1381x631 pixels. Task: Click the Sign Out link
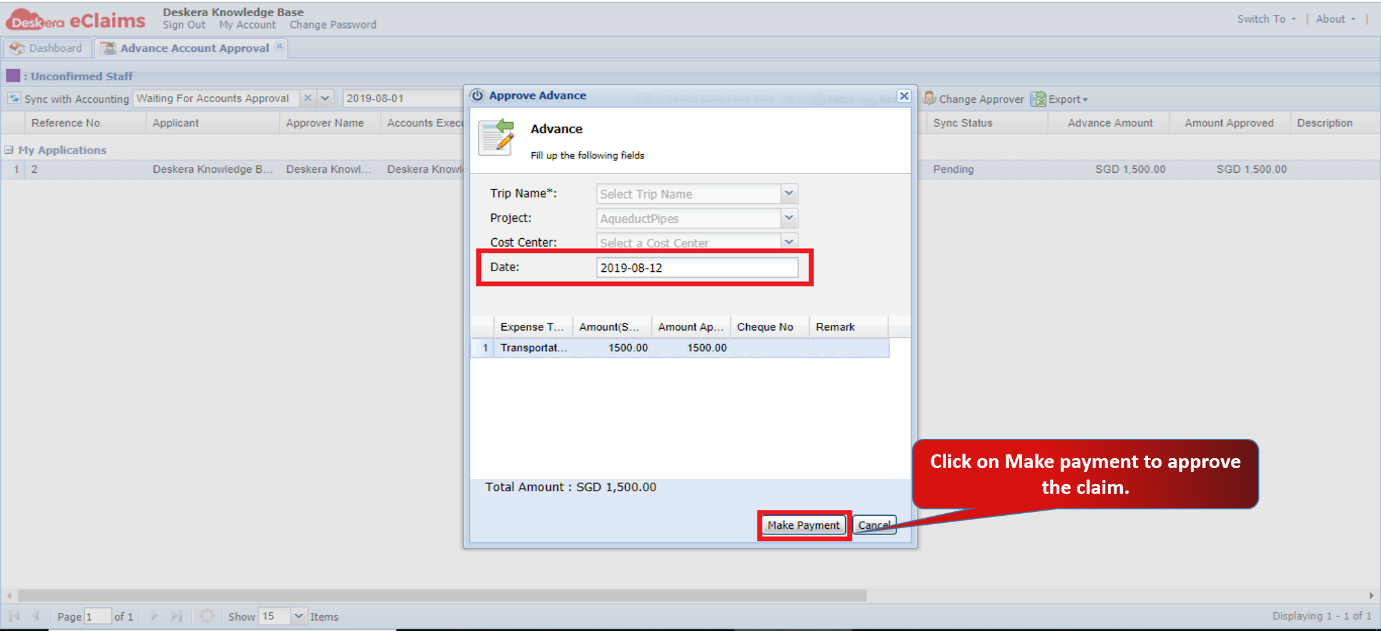(x=184, y=25)
